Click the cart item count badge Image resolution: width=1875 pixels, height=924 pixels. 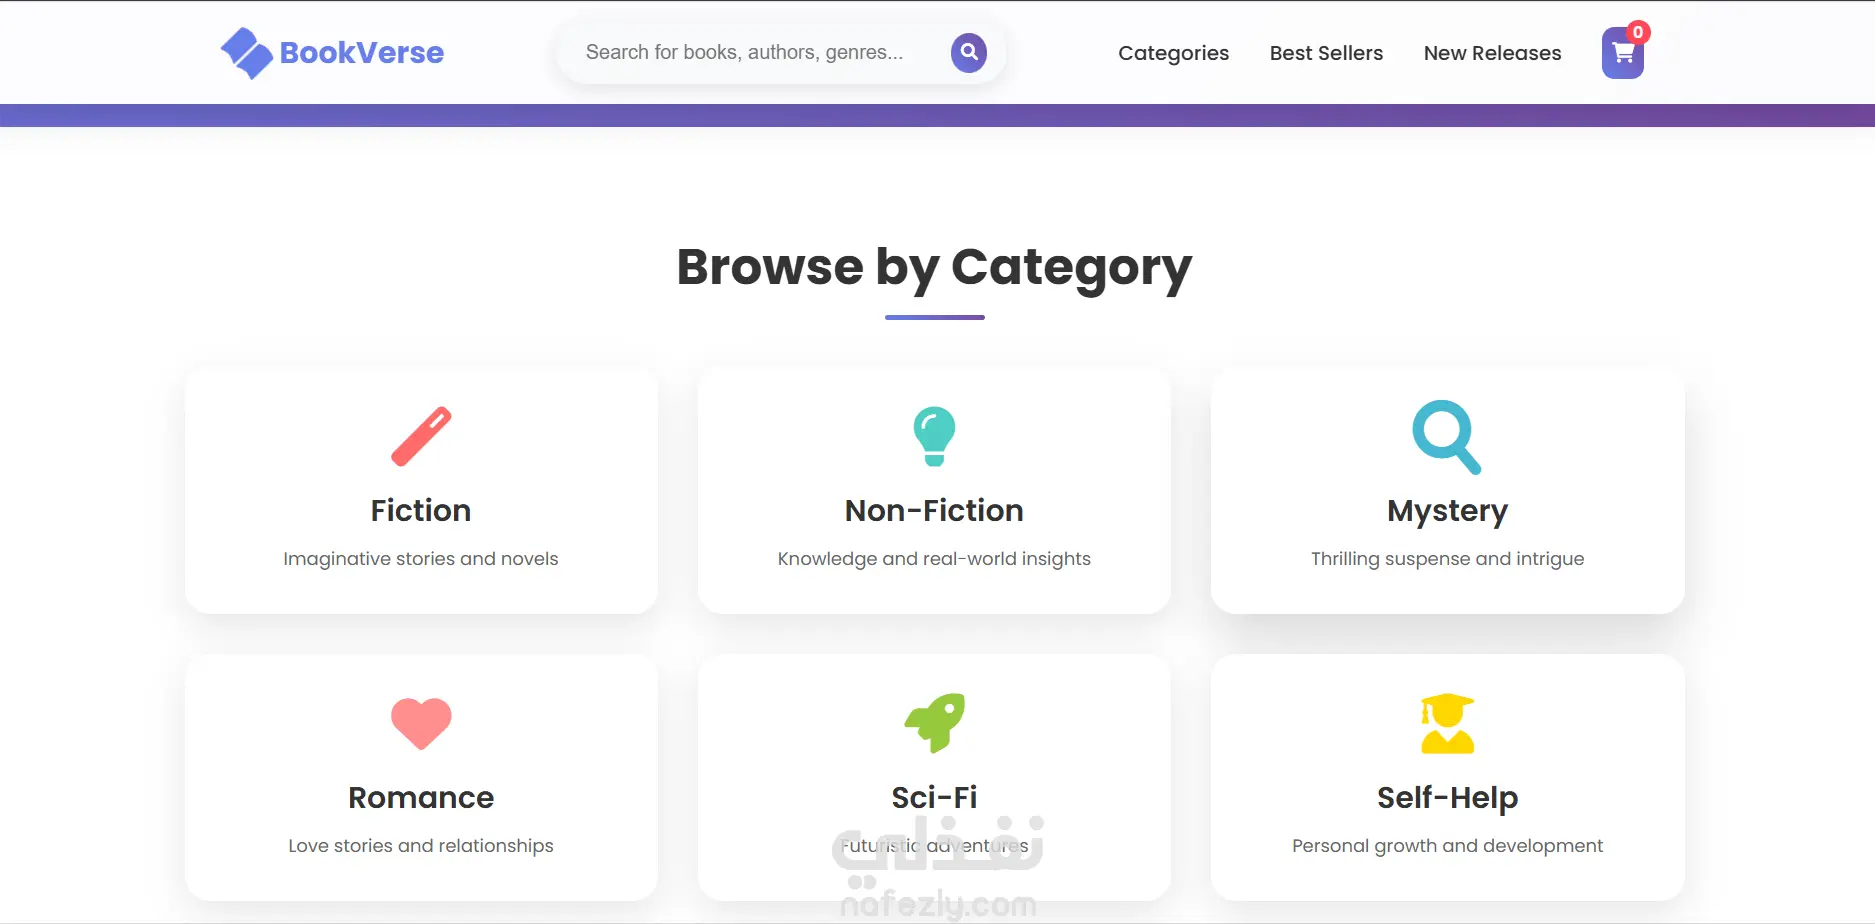pyautogui.click(x=1637, y=32)
